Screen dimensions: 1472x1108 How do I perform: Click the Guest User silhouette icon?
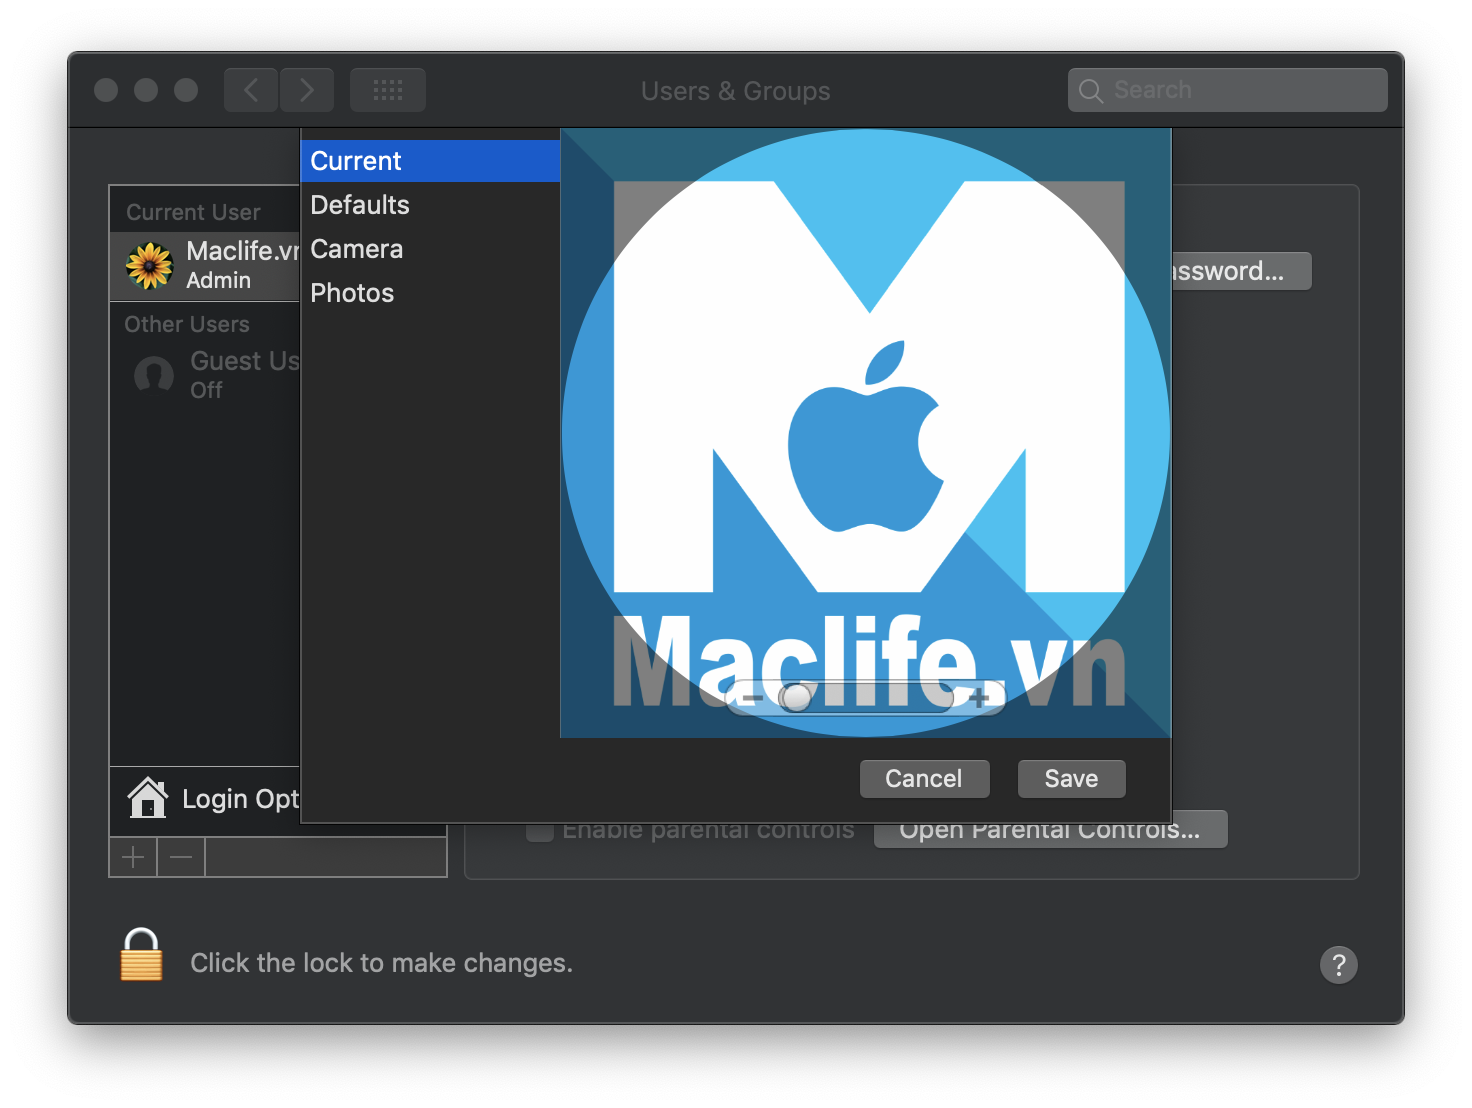tap(153, 375)
